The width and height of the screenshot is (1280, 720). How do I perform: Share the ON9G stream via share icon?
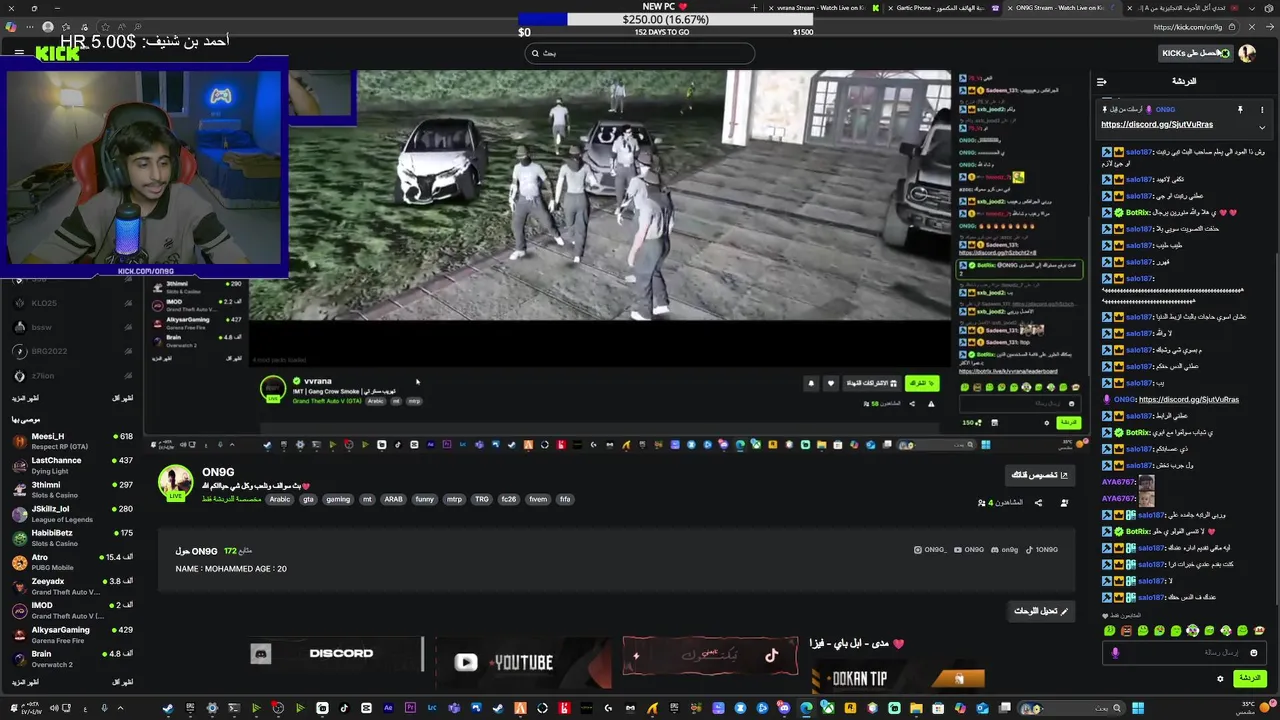[1038, 502]
